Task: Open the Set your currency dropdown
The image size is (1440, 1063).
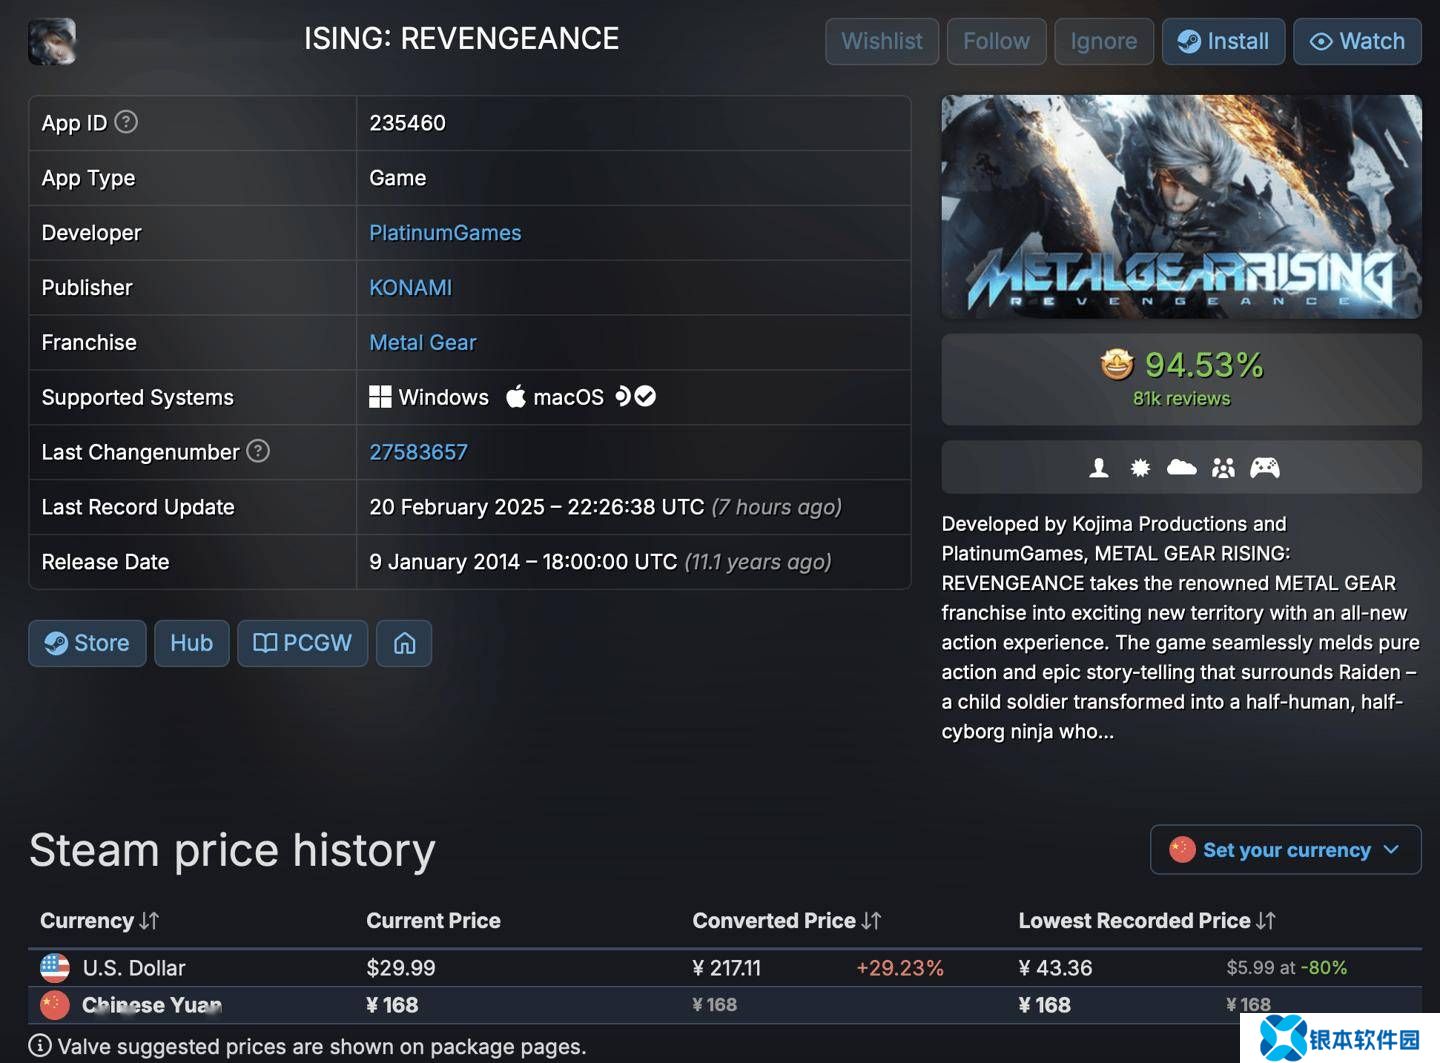Action: coord(1285,849)
